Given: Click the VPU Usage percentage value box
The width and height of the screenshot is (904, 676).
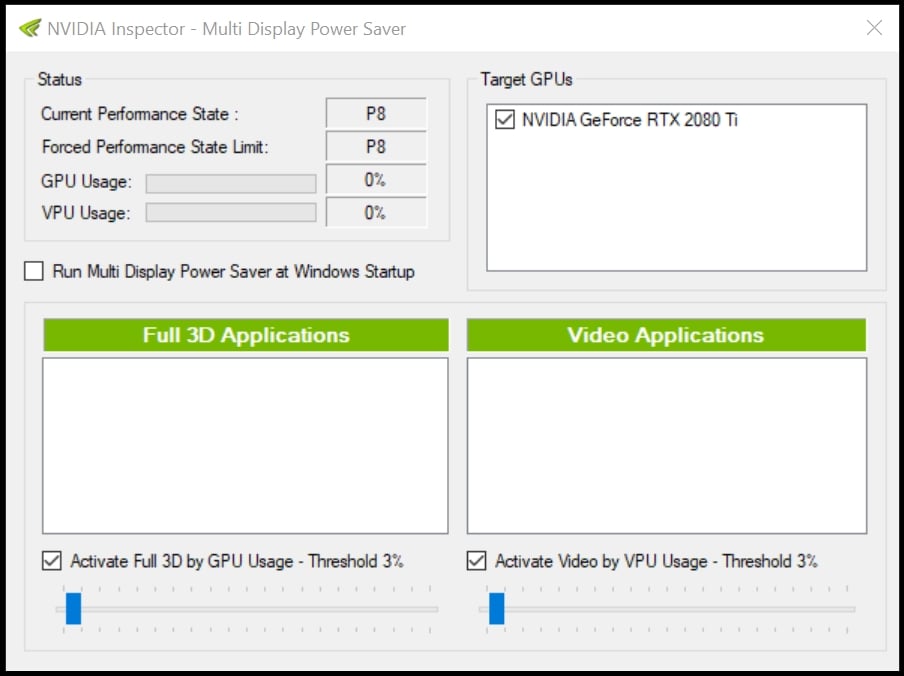Looking at the screenshot, I should (376, 212).
